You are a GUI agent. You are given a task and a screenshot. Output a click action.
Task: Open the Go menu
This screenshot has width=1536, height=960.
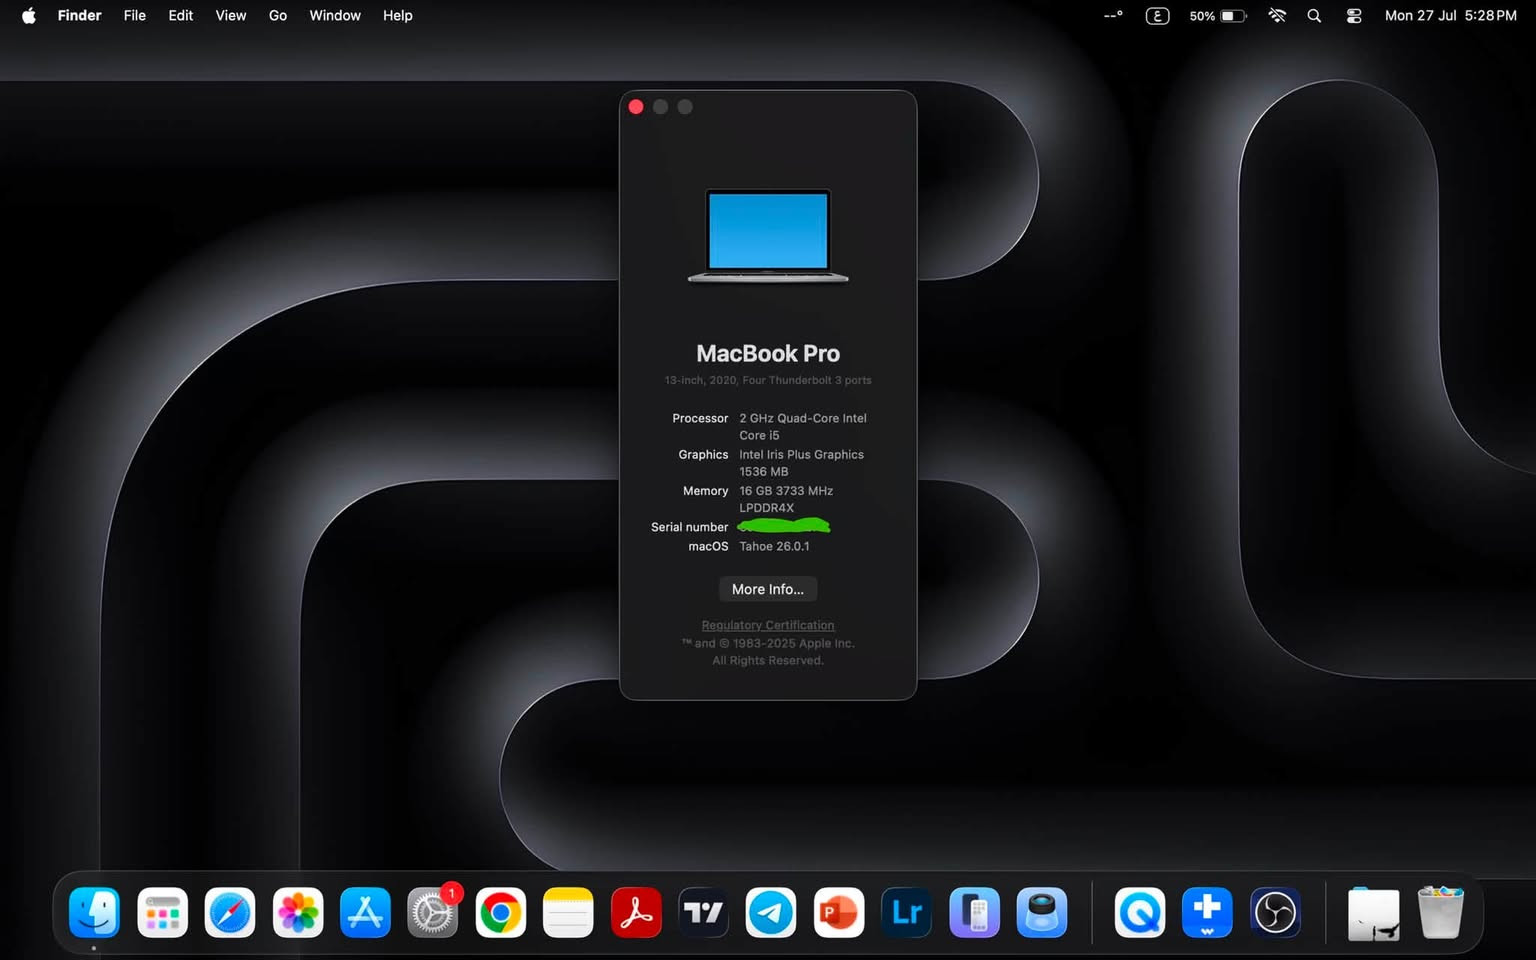click(278, 15)
